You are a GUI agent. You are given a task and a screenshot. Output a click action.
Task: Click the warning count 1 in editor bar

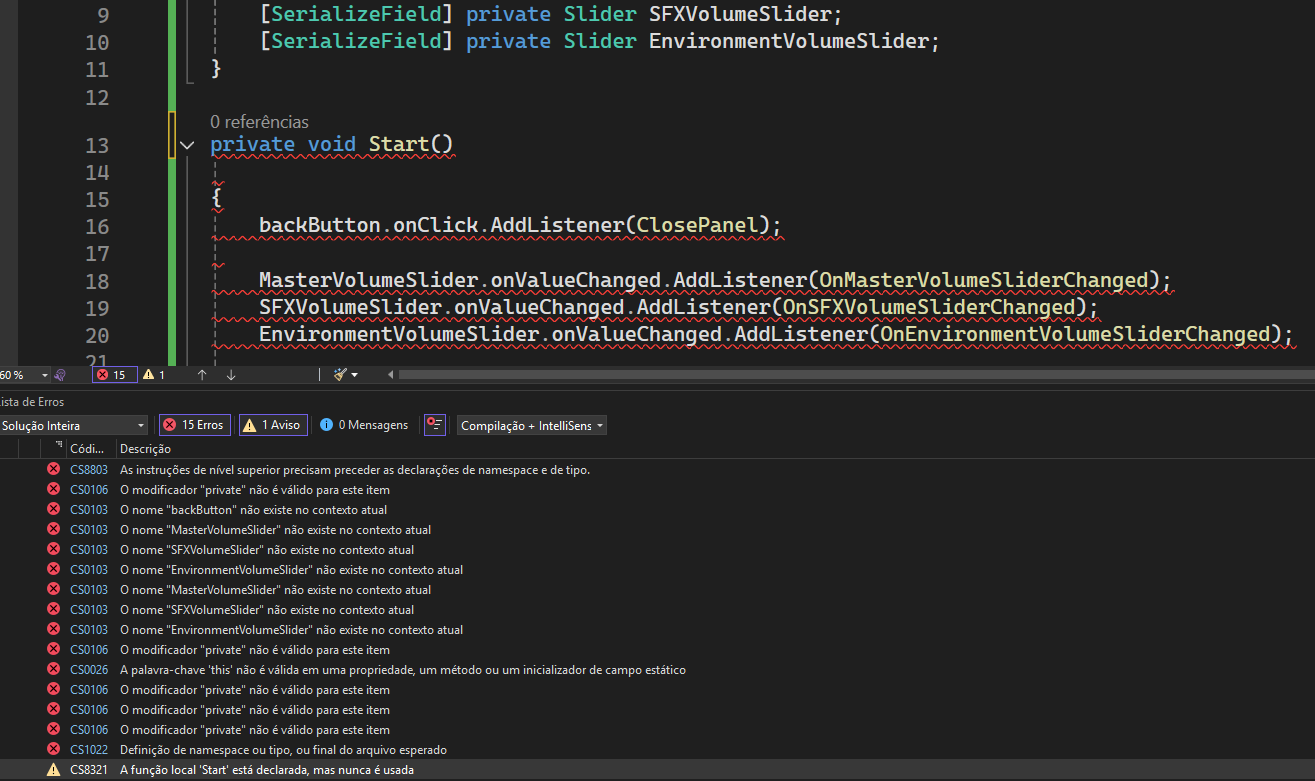tap(154, 375)
